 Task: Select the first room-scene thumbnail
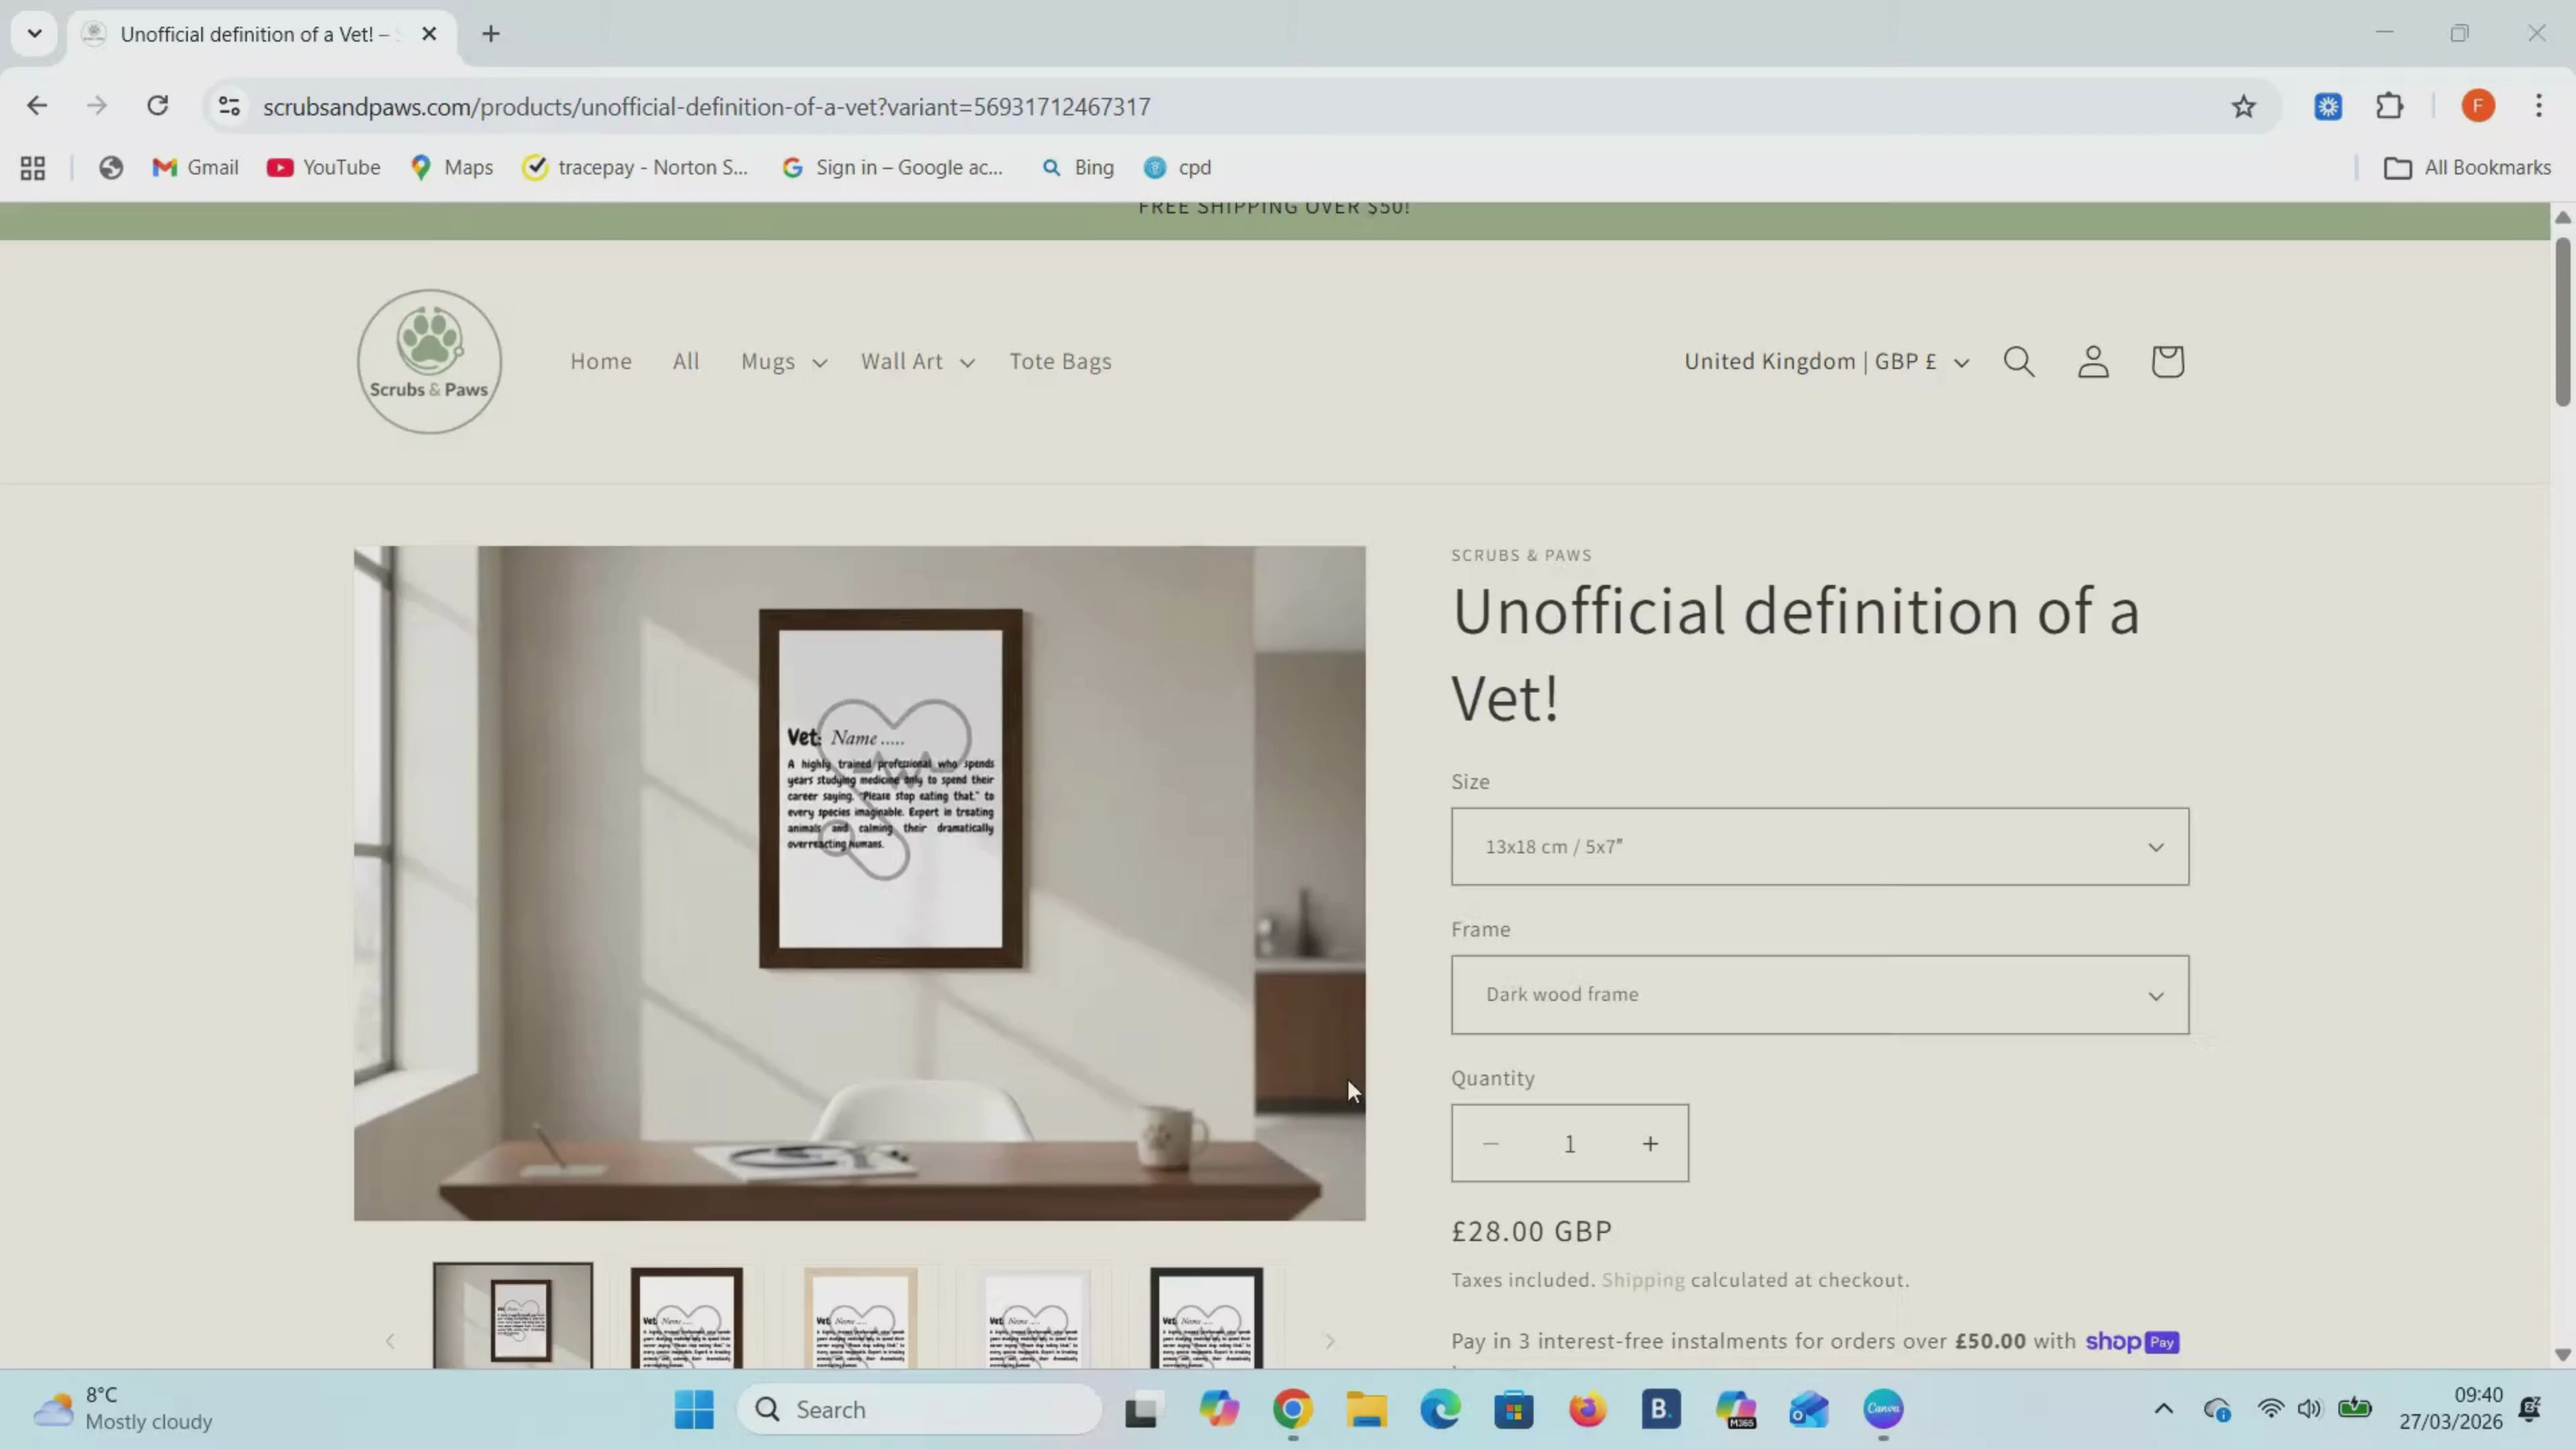[513, 1316]
